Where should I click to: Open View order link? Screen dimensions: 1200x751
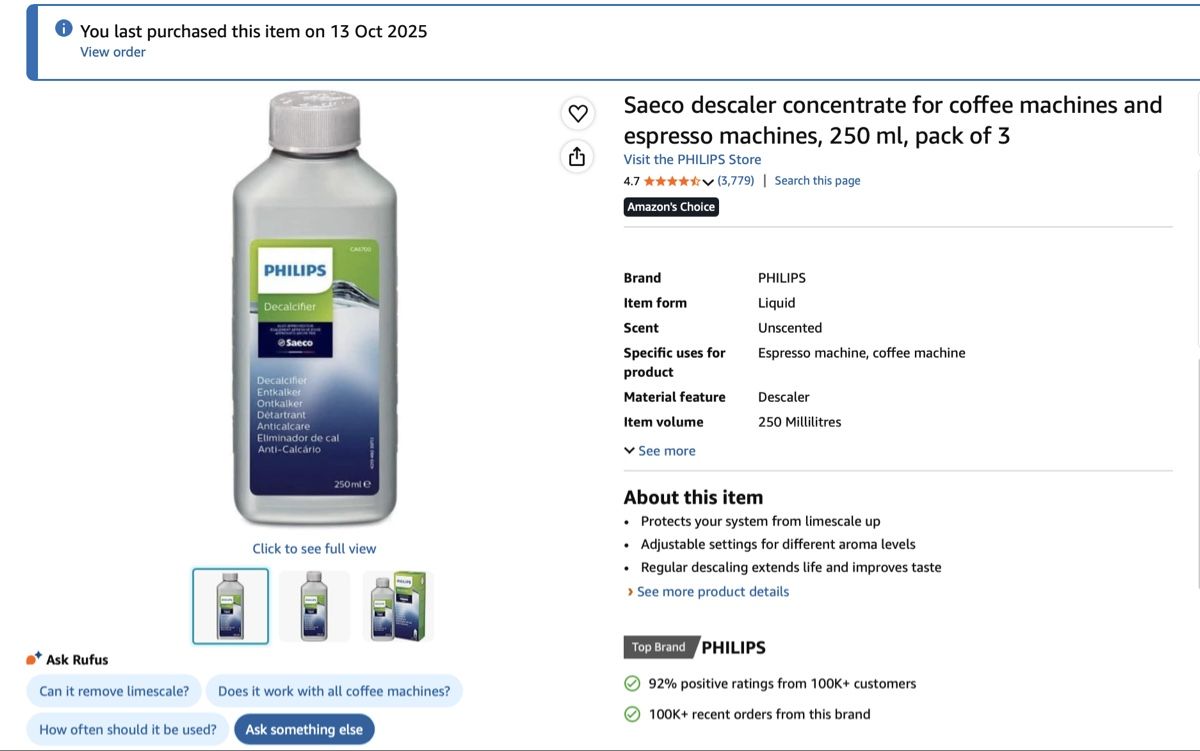click(x=113, y=52)
